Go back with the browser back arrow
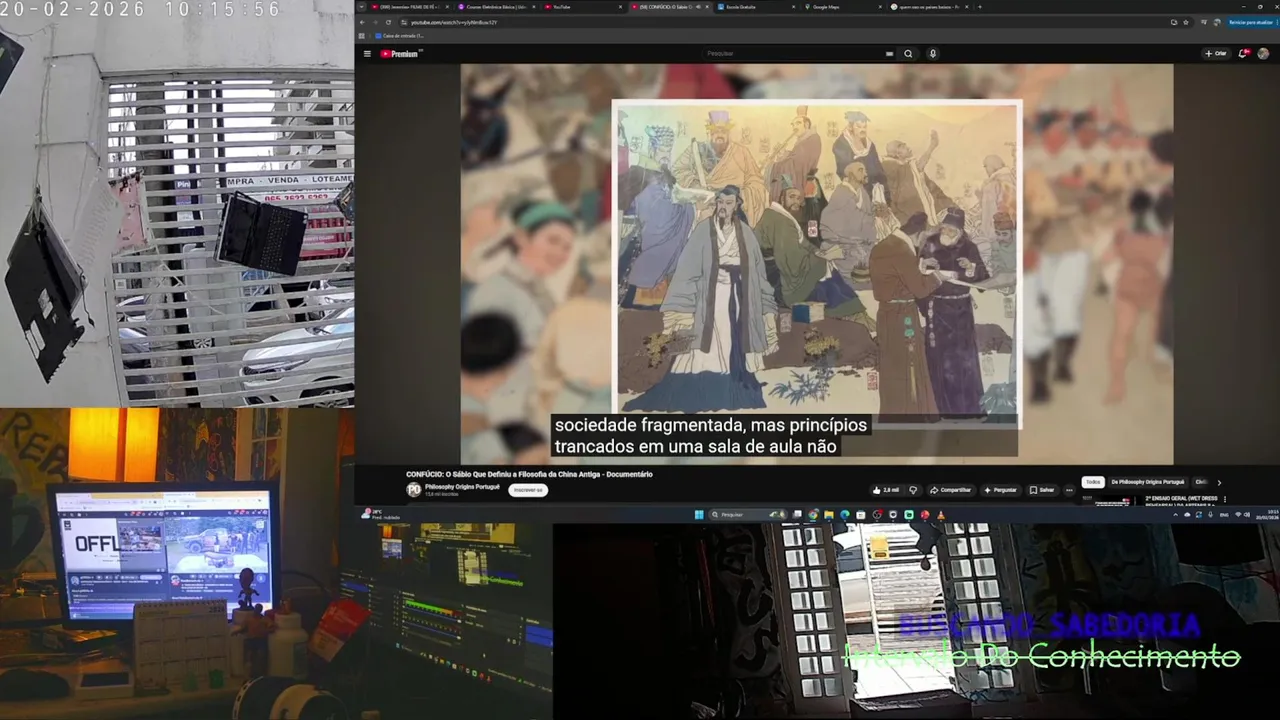Viewport: 1280px width, 720px height. (362, 22)
